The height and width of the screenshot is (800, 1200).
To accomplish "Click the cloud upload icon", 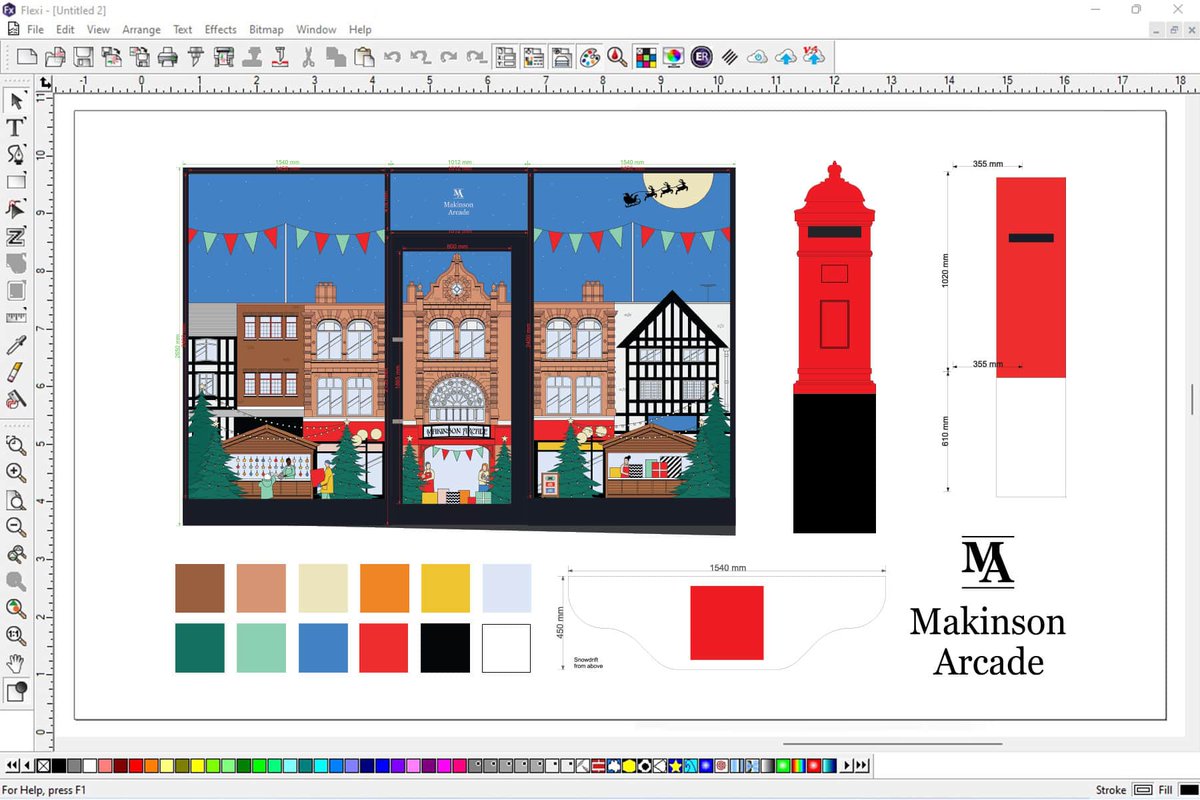I will (x=786, y=57).
